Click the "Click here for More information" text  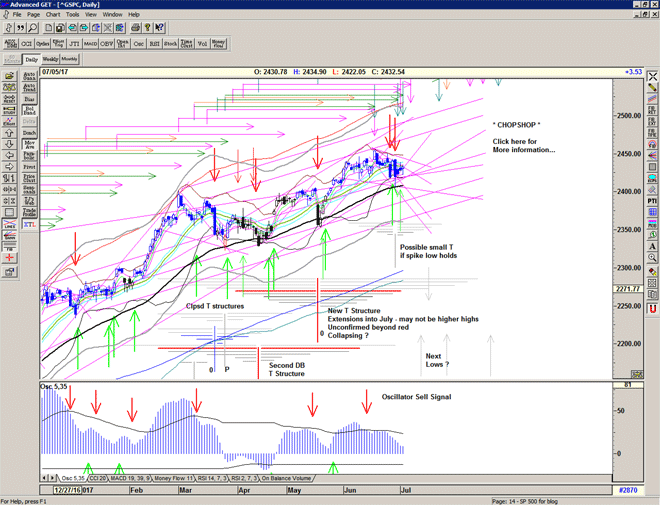point(521,146)
